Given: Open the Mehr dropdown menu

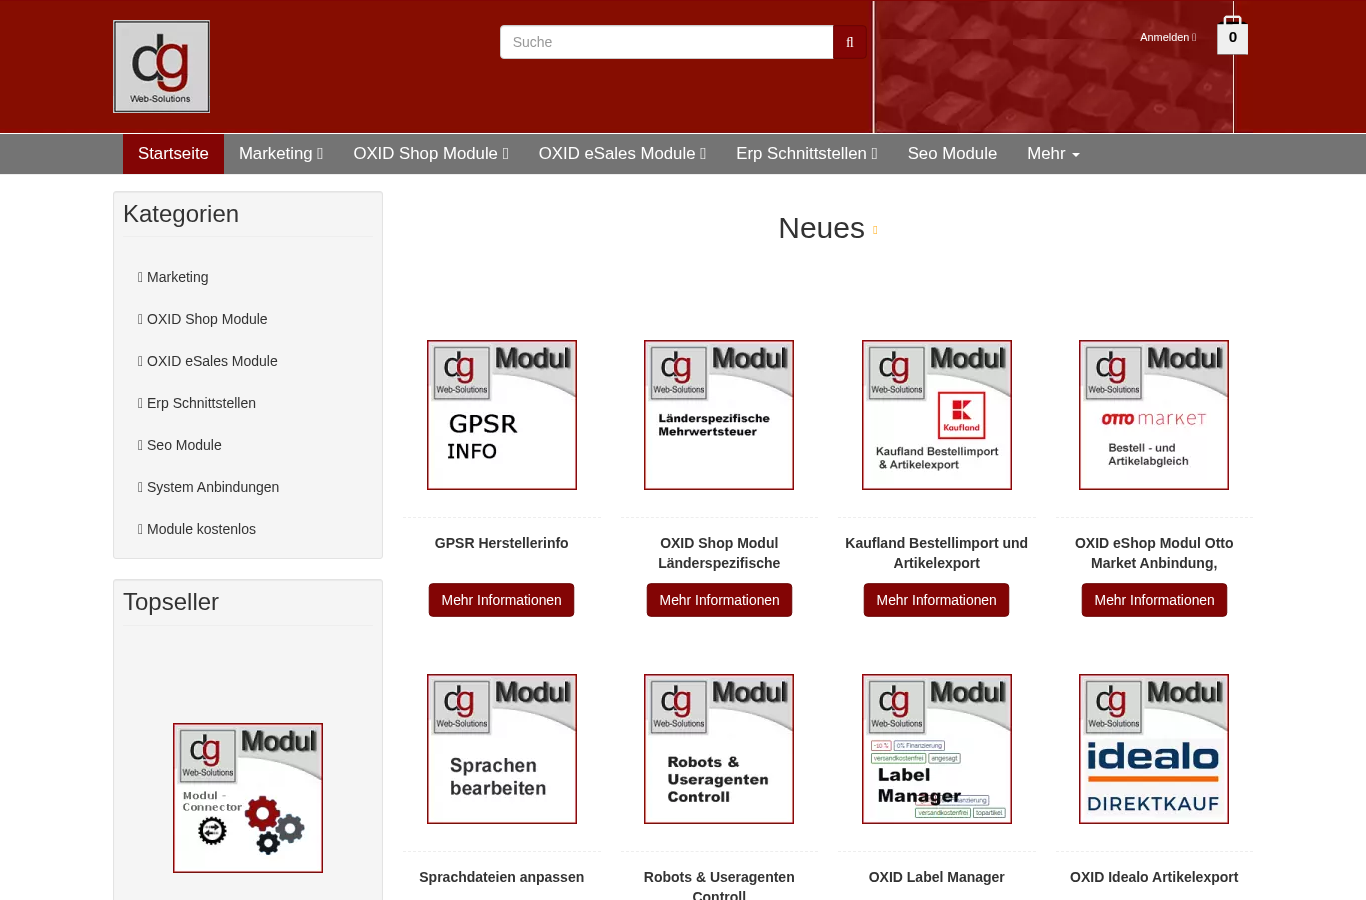Looking at the screenshot, I should click(x=1053, y=154).
